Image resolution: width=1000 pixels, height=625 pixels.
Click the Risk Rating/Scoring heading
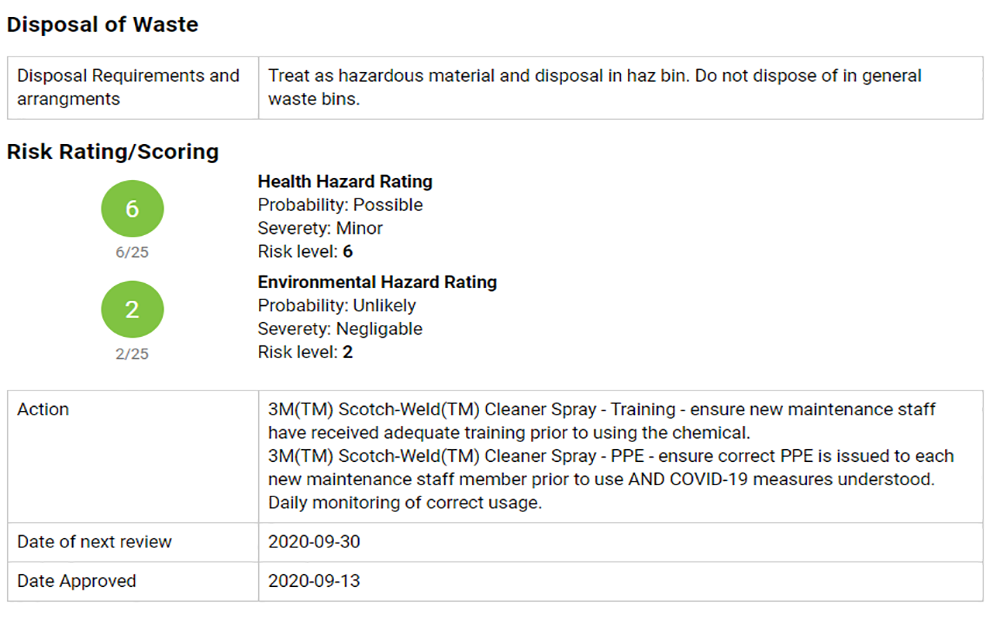point(113,152)
